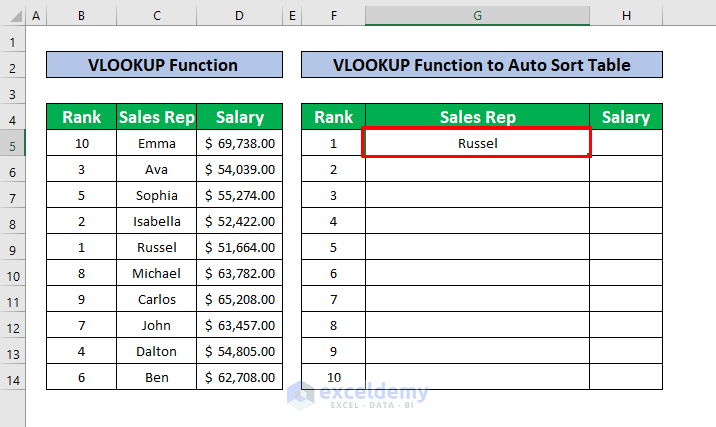Select column D header

point(239,17)
